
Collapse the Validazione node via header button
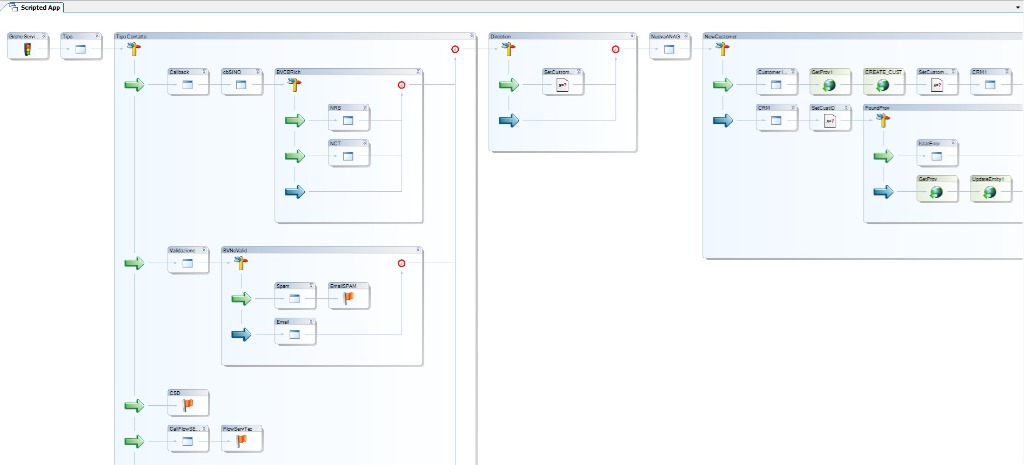tap(204, 249)
